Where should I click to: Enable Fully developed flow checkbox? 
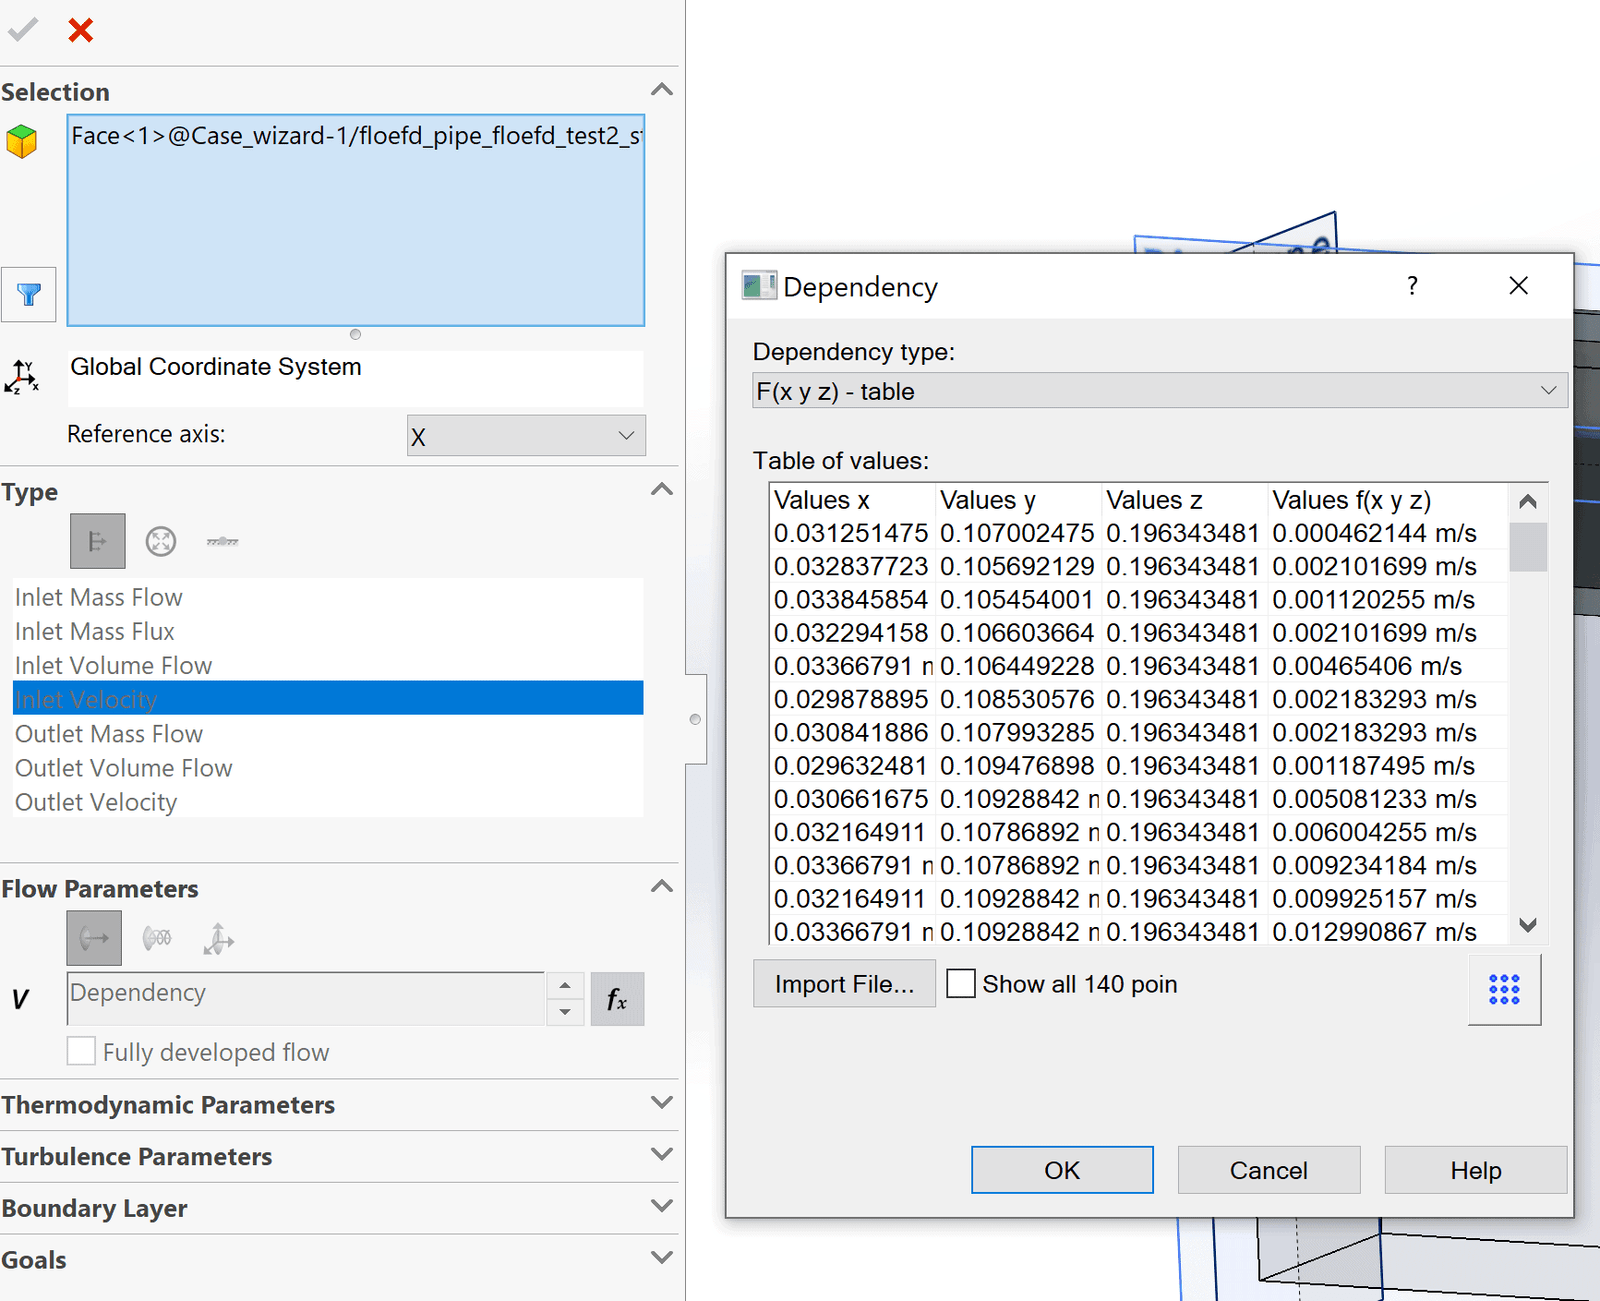pyautogui.click(x=81, y=1051)
